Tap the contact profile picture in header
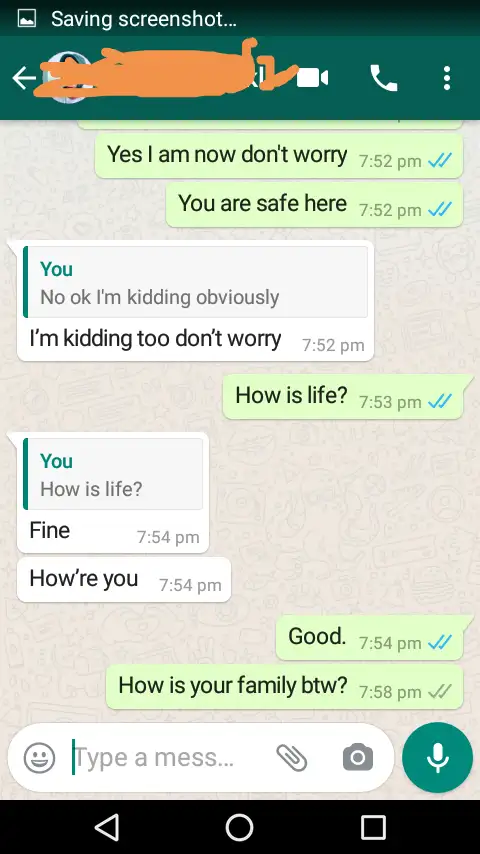Screen dimensions: 480x854 pyautogui.click(x=68, y=78)
